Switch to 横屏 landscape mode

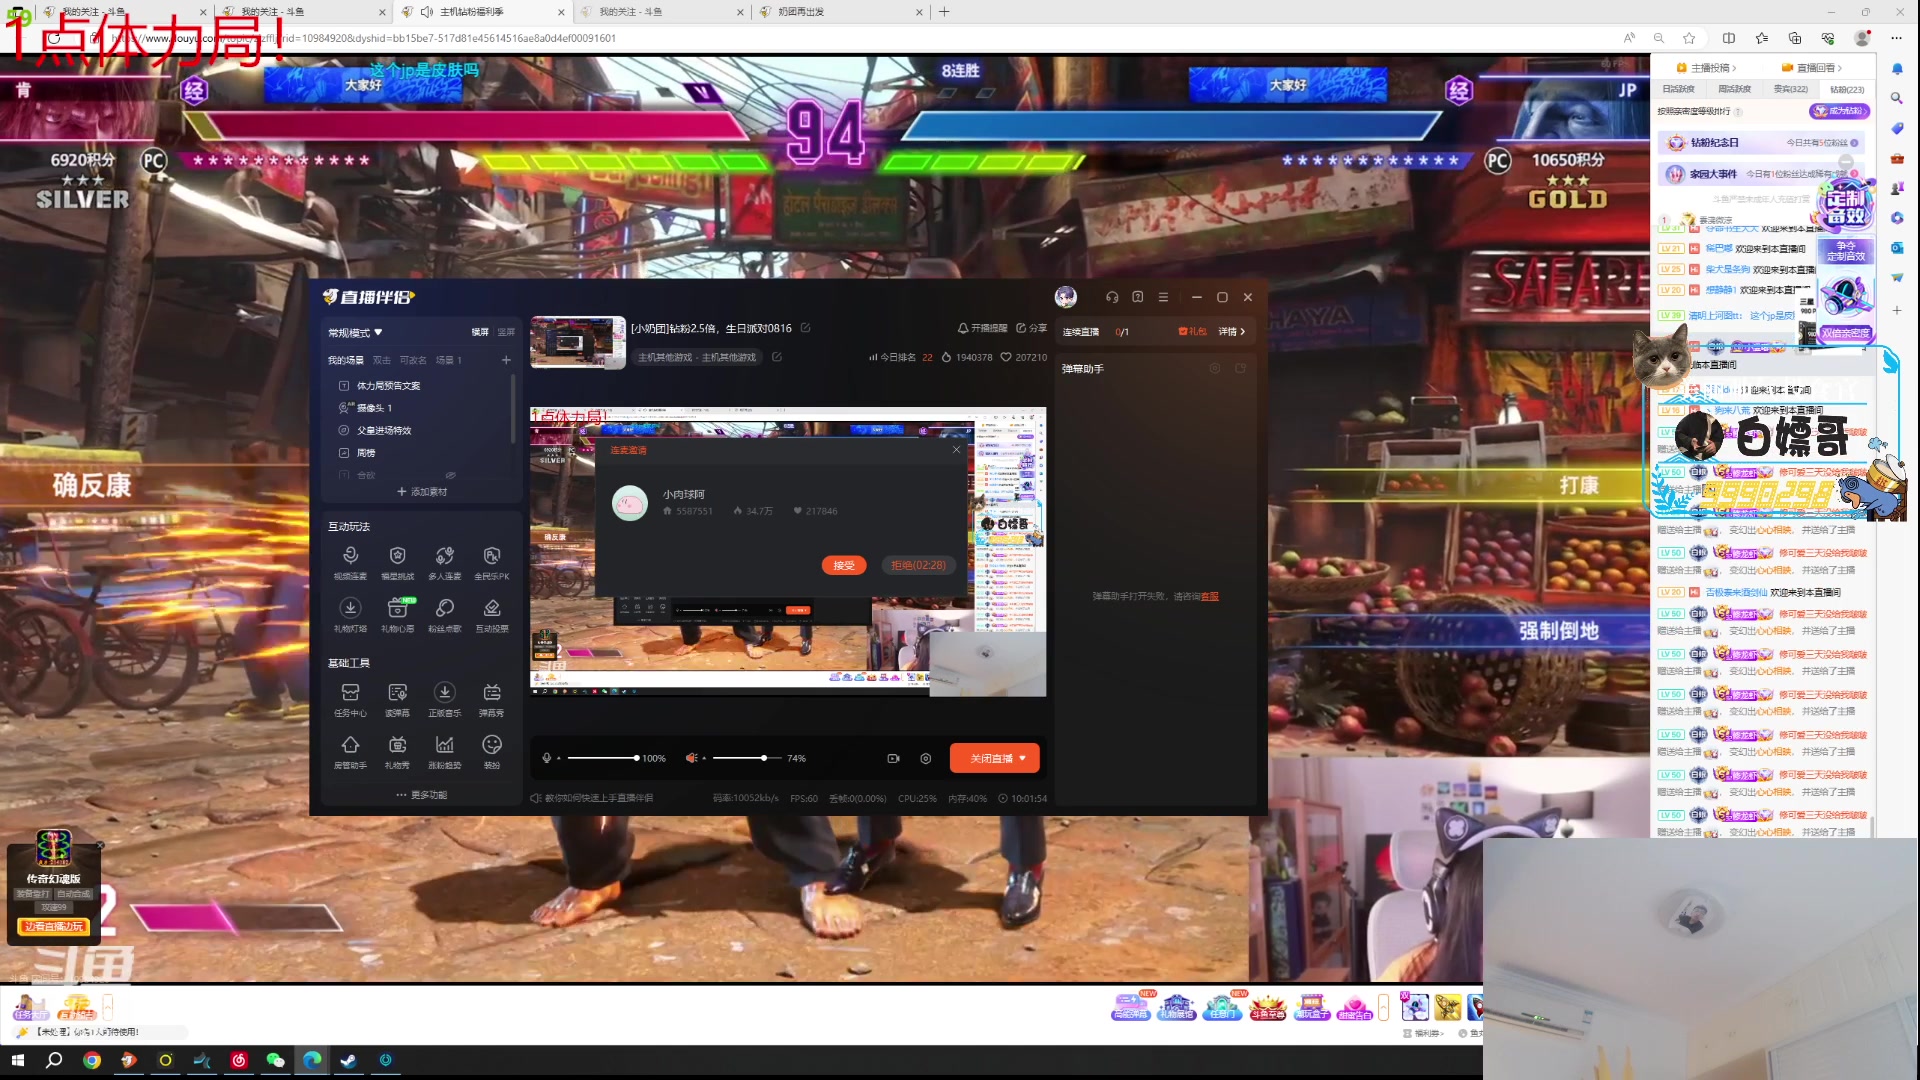pyautogui.click(x=480, y=332)
